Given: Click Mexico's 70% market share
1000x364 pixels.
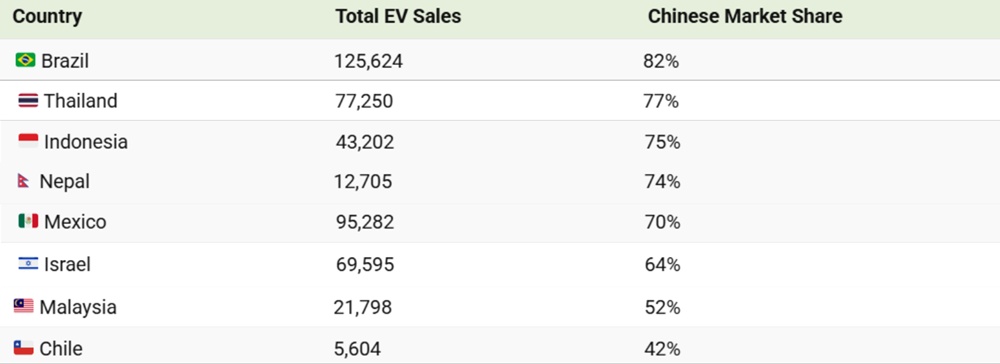Looking at the screenshot, I should point(662,222).
